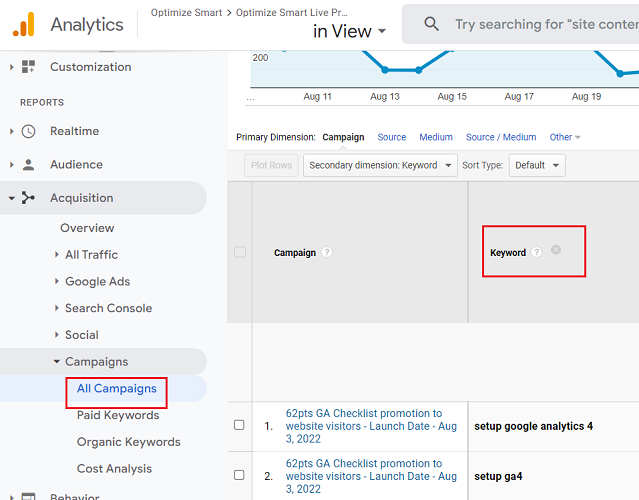
Task: Click the Plot Rows button
Action: click(x=271, y=165)
